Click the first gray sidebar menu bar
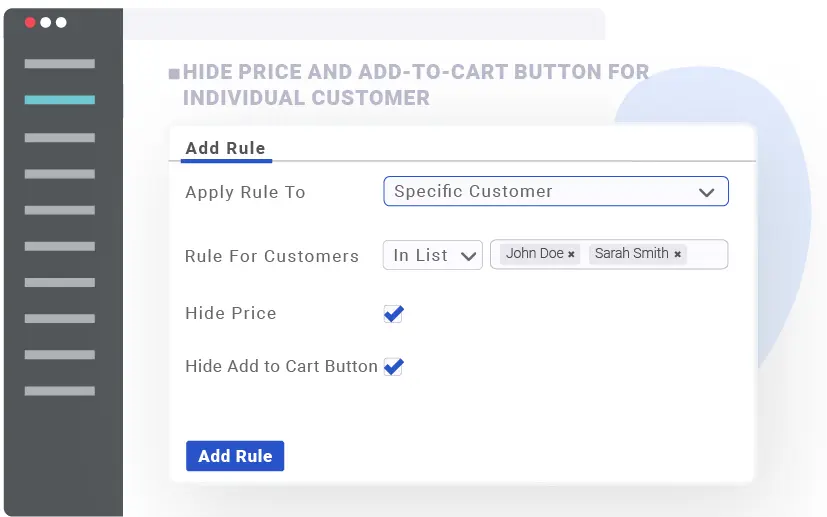 click(x=60, y=64)
